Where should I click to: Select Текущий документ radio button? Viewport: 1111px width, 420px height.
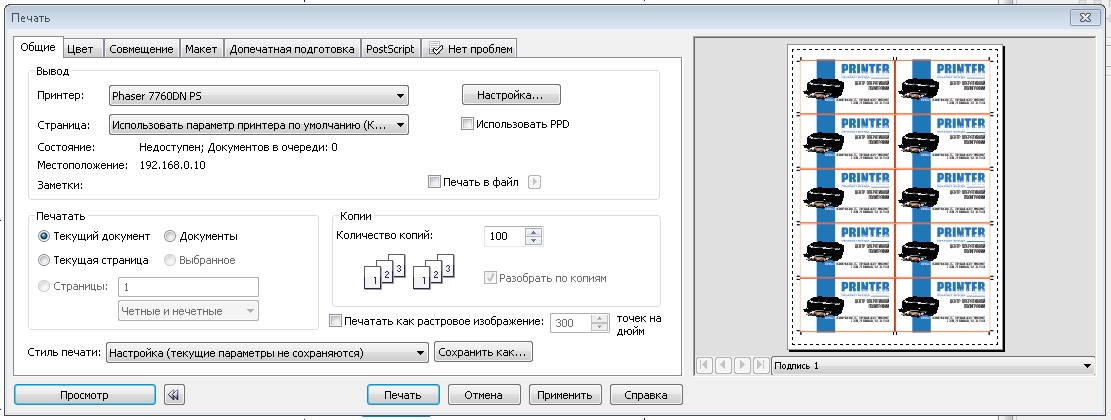point(44,236)
